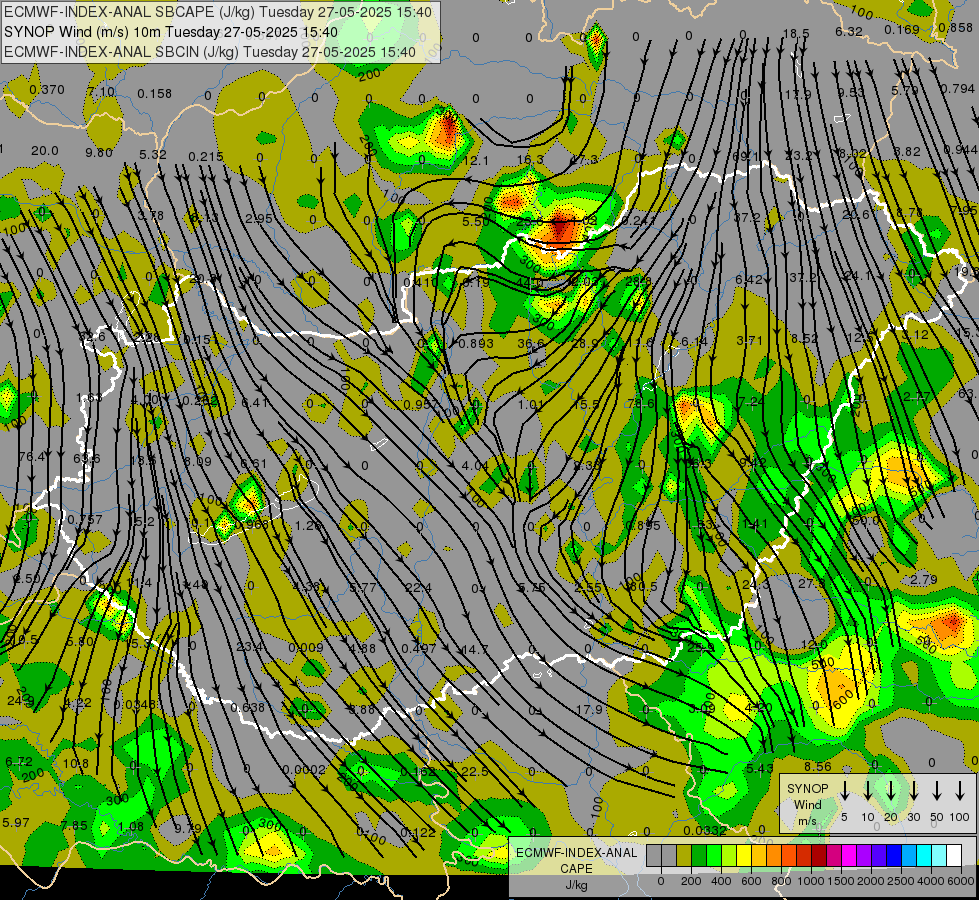Click the map value 8.52
Viewport: 979px width, 900px height.
pyautogui.click(x=804, y=339)
